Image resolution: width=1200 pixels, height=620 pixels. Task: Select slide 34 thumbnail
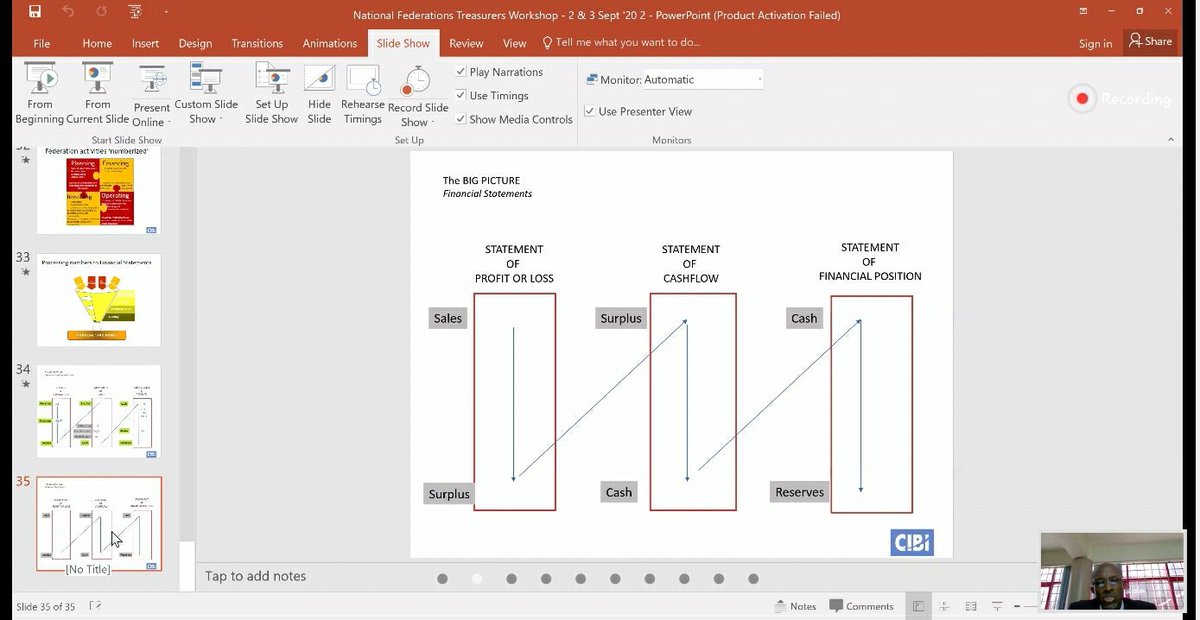pyautogui.click(x=98, y=412)
